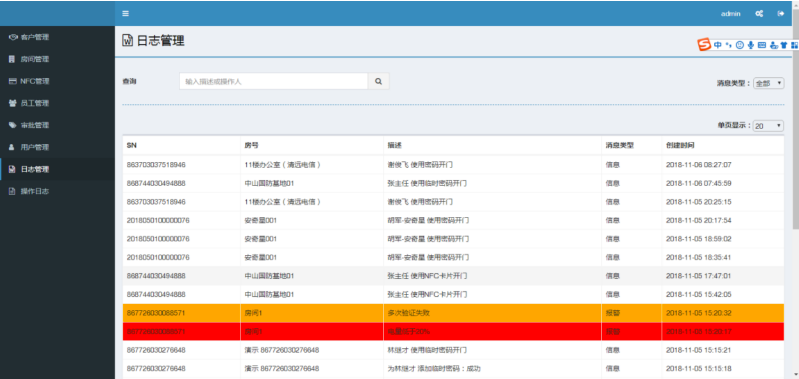The image size is (799, 379).
Task: Focus the 输入描述或操作人 search field
Action: click(274, 81)
